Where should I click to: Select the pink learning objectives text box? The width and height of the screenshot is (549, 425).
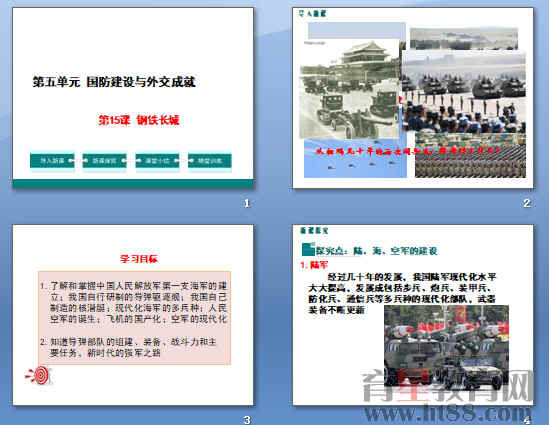(134, 318)
